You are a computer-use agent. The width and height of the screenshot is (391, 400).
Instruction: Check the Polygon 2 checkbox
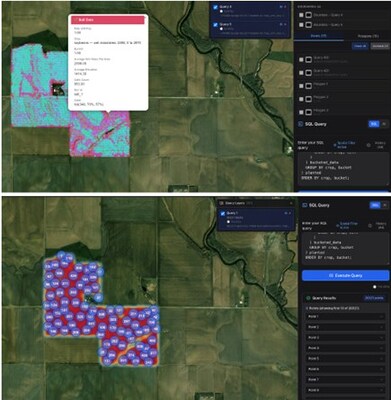(301, 99)
